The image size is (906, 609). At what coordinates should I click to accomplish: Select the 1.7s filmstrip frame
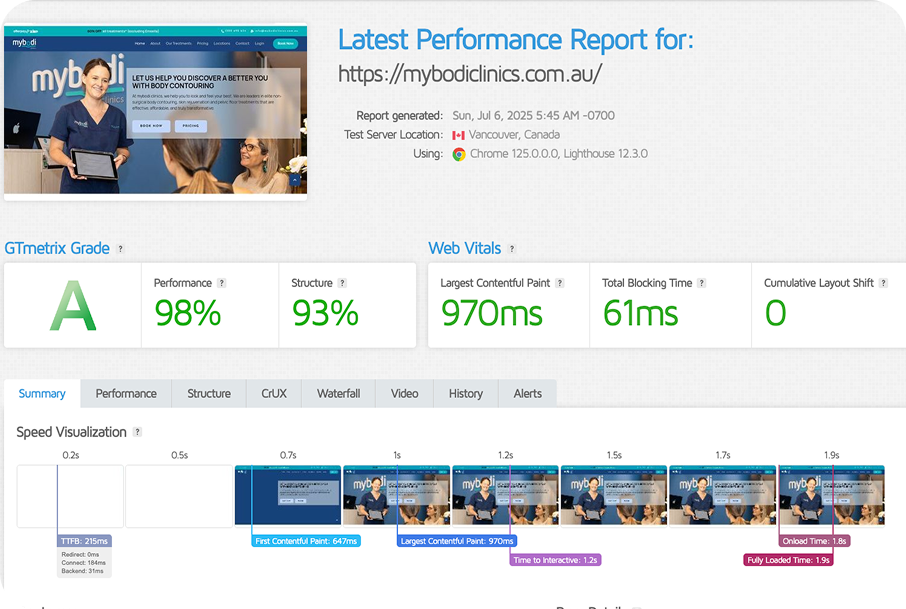pos(722,496)
